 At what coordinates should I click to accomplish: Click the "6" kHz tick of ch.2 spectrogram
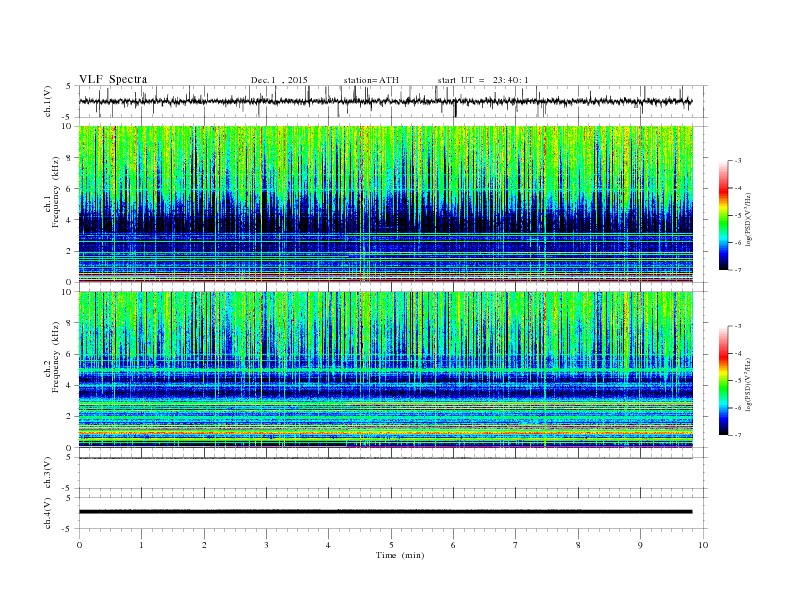click(x=69, y=354)
